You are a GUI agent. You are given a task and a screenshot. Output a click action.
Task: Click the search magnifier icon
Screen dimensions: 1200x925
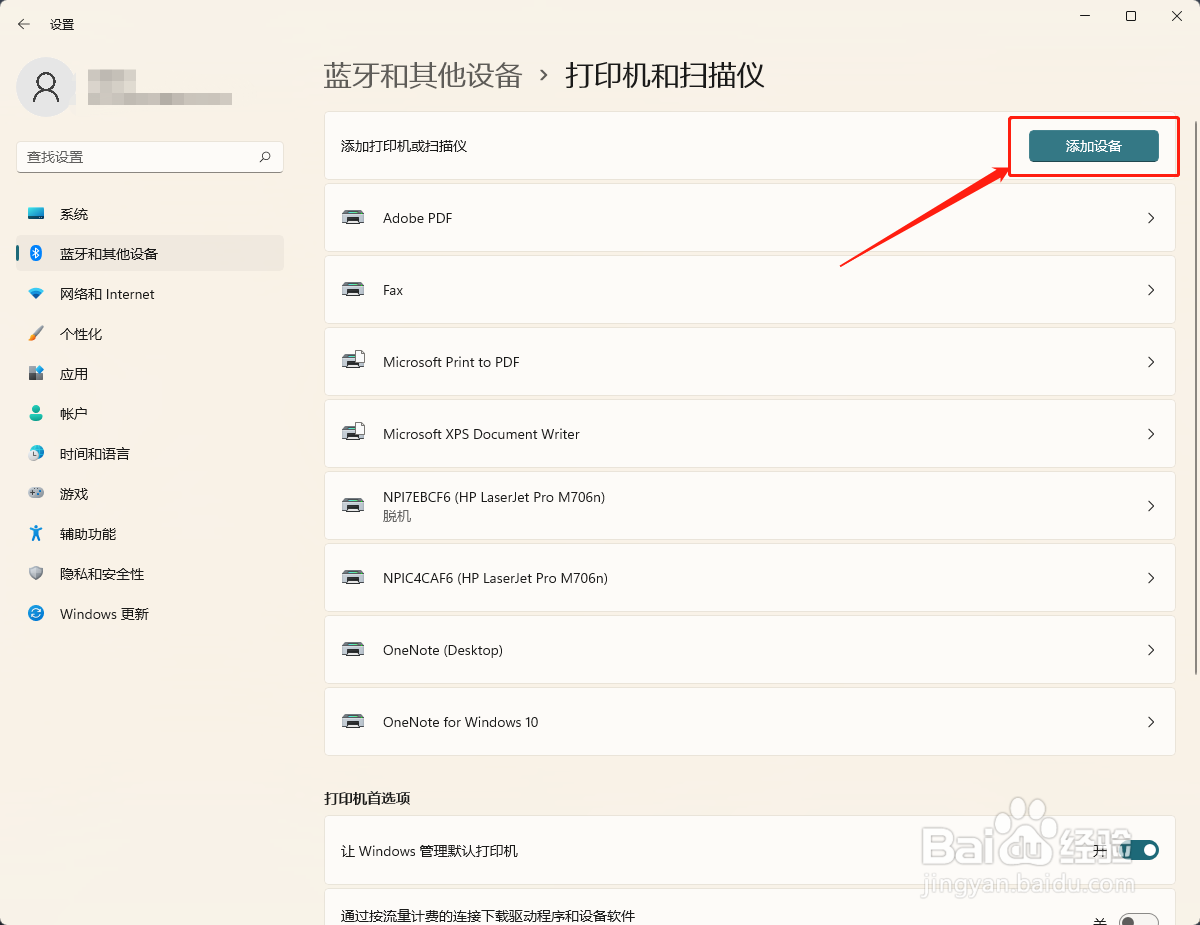pyautogui.click(x=265, y=157)
